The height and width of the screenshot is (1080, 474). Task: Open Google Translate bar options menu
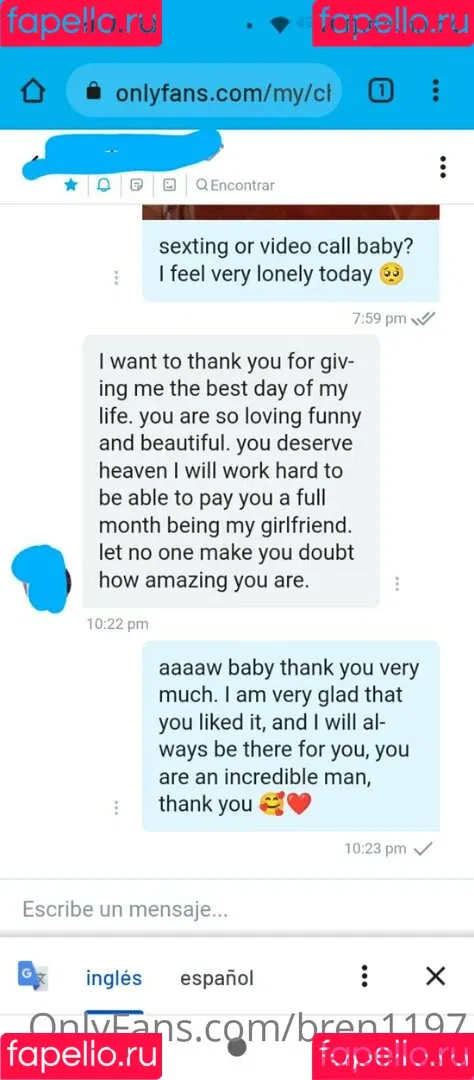pyautogui.click(x=364, y=976)
